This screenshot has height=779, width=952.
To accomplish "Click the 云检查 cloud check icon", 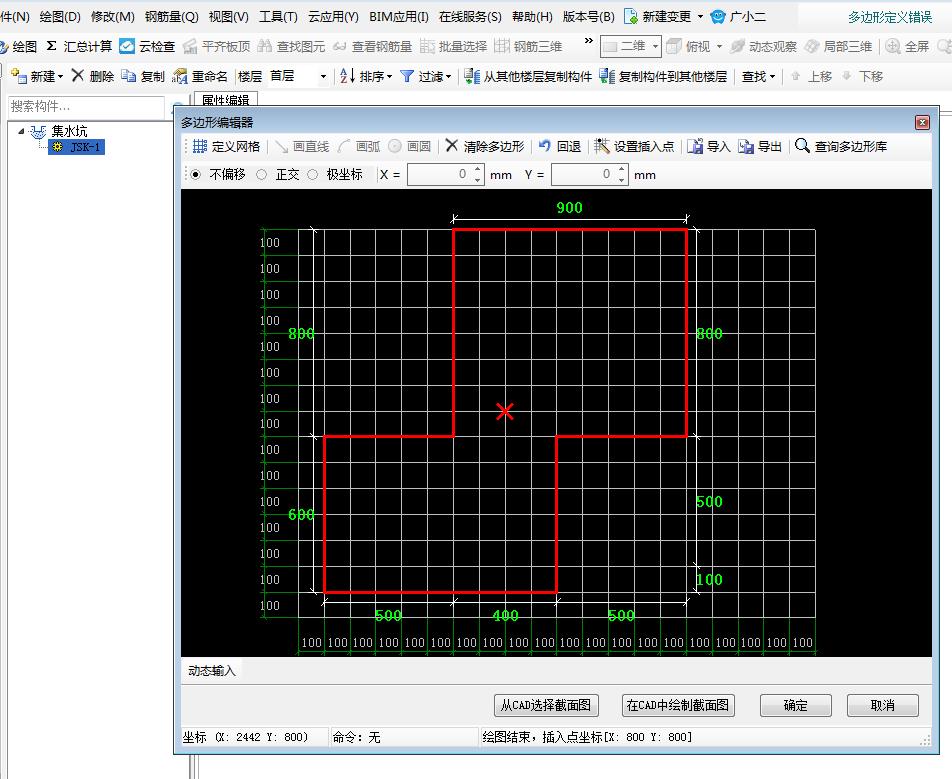I will pos(127,46).
